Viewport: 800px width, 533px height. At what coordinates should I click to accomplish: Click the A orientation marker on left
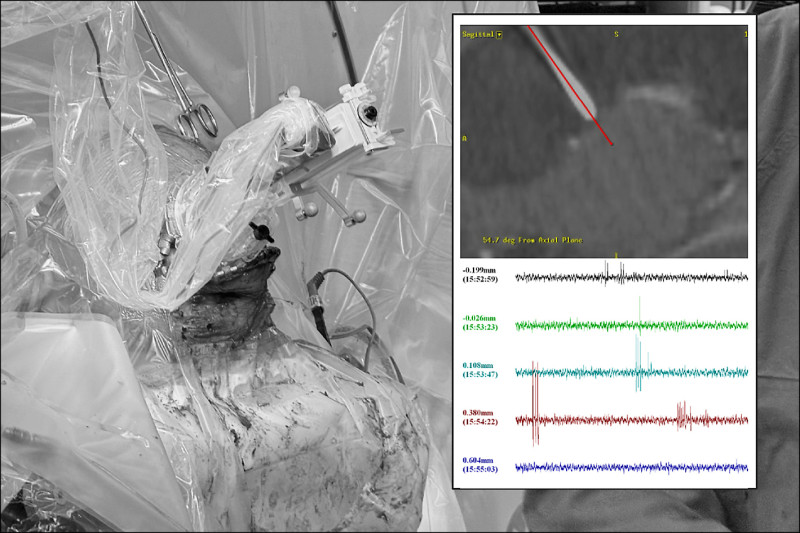(x=463, y=138)
